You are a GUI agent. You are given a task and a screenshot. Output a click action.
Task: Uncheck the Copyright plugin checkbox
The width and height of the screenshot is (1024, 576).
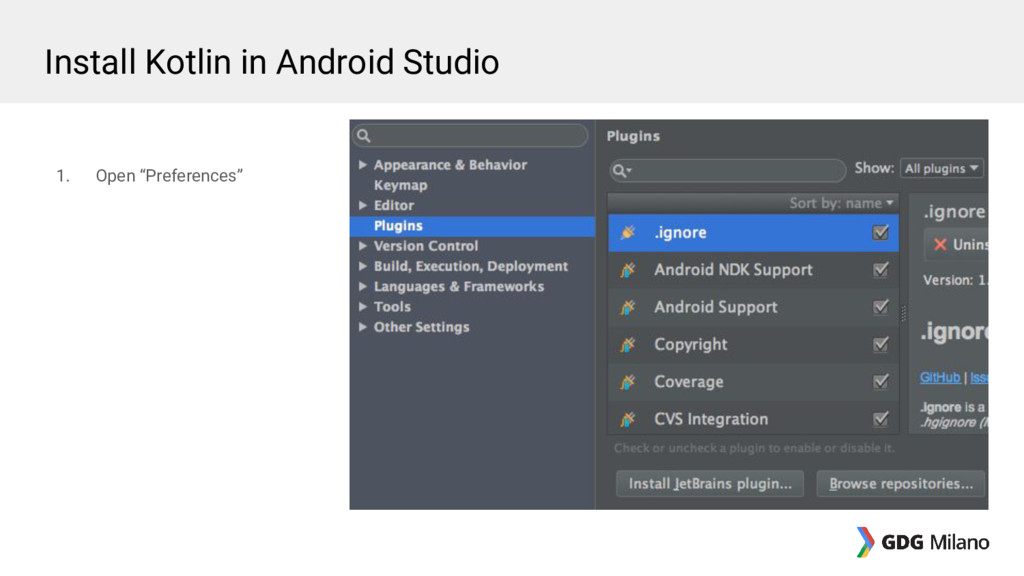point(880,344)
